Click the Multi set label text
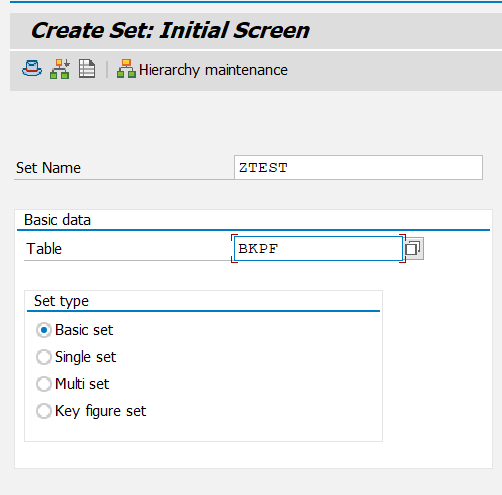Image resolution: width=502 pixels, height=495 pixels. tap(82, 384)
